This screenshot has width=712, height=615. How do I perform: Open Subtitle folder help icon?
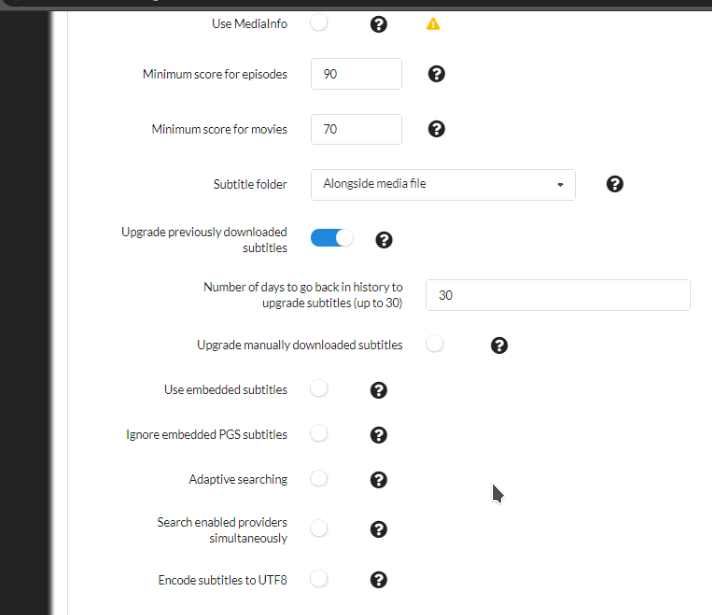pos(614,184)
